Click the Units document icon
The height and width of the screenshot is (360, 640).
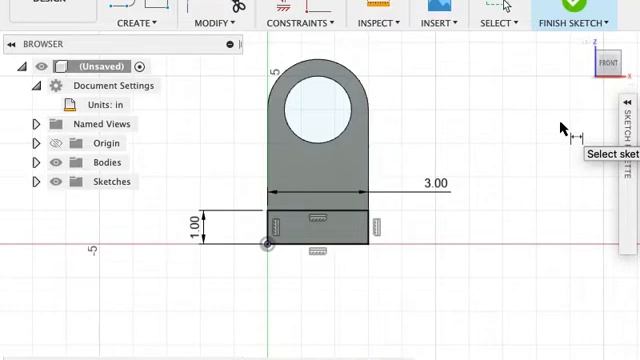[70, 105]
